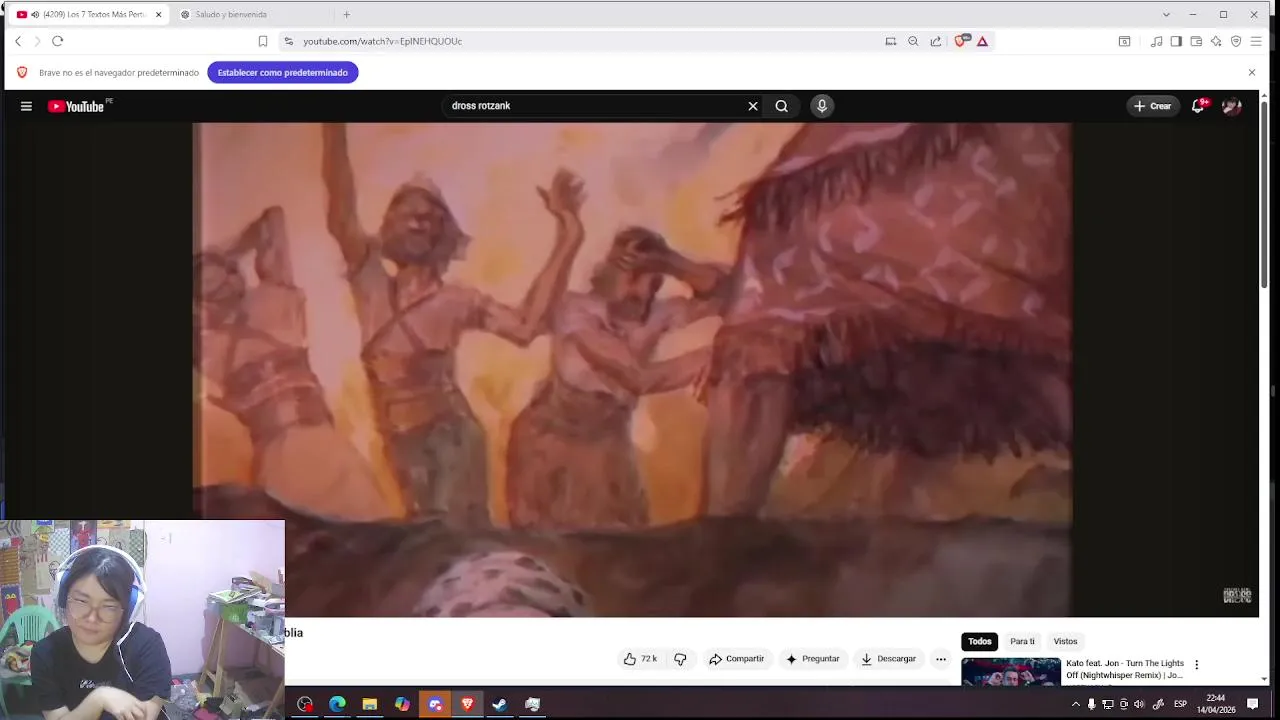Open the Kato feat. Jon video thumbnail
Viewport: 1280px width, 720px height.
[x=1011, y=671]
